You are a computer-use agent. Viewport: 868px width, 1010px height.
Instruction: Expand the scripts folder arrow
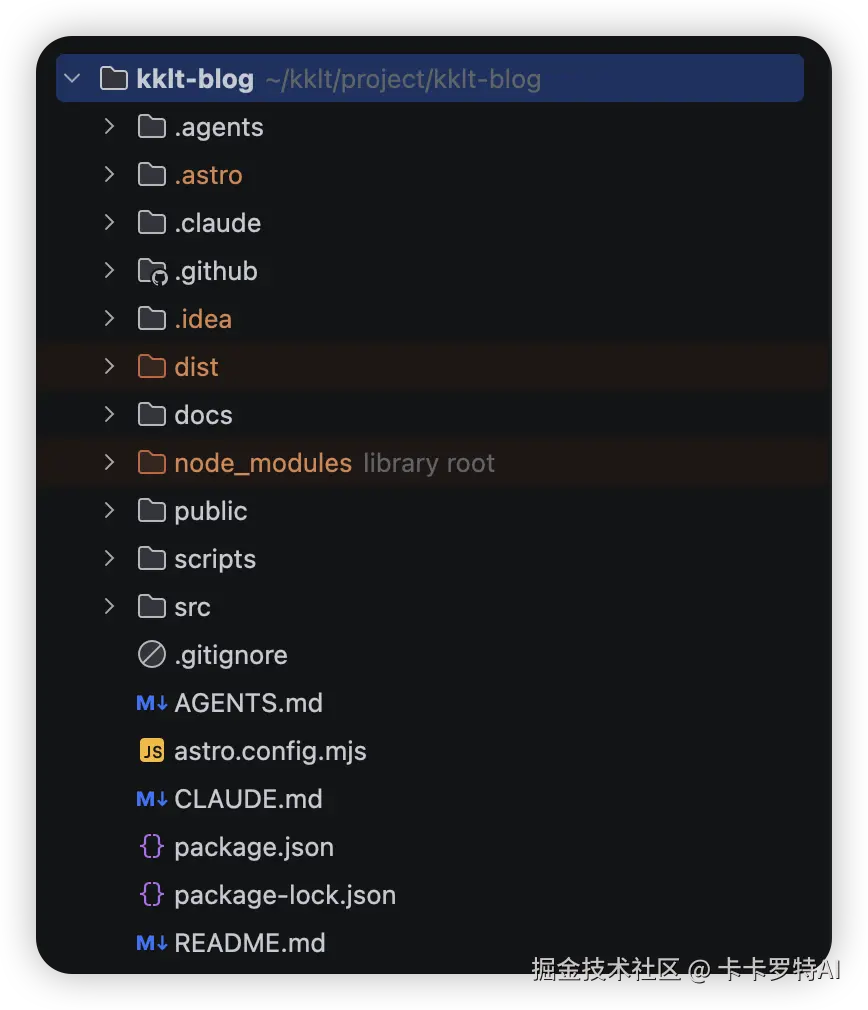(109, 558)
